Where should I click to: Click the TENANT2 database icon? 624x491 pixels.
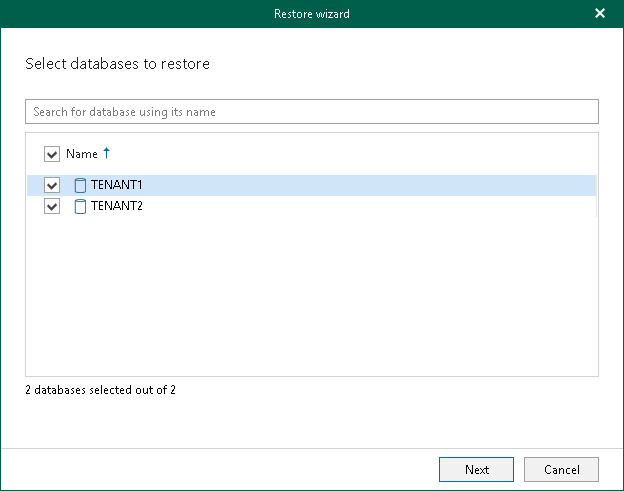coord(80,207)
